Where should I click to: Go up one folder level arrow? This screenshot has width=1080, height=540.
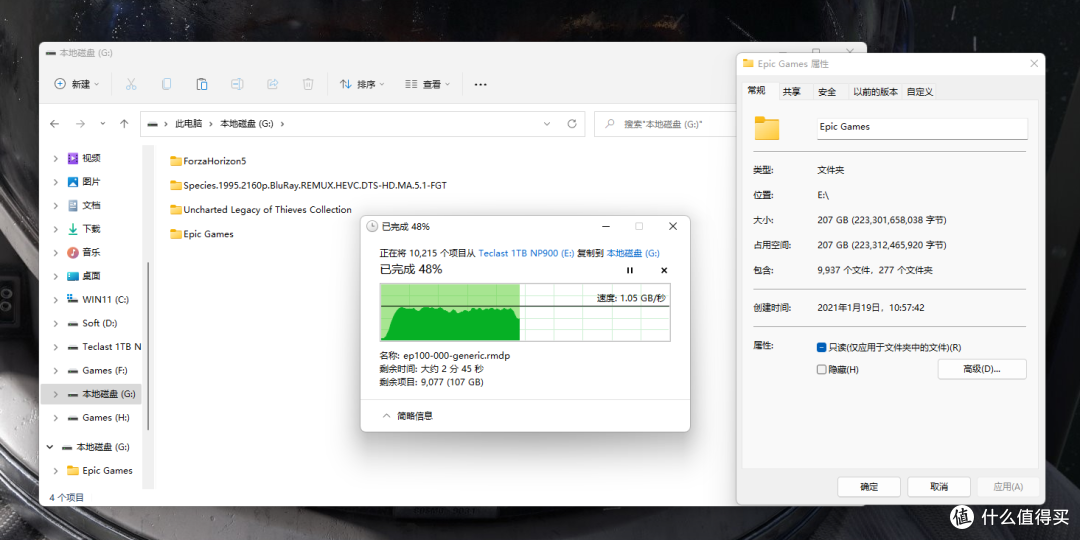(x=124, y=124)
